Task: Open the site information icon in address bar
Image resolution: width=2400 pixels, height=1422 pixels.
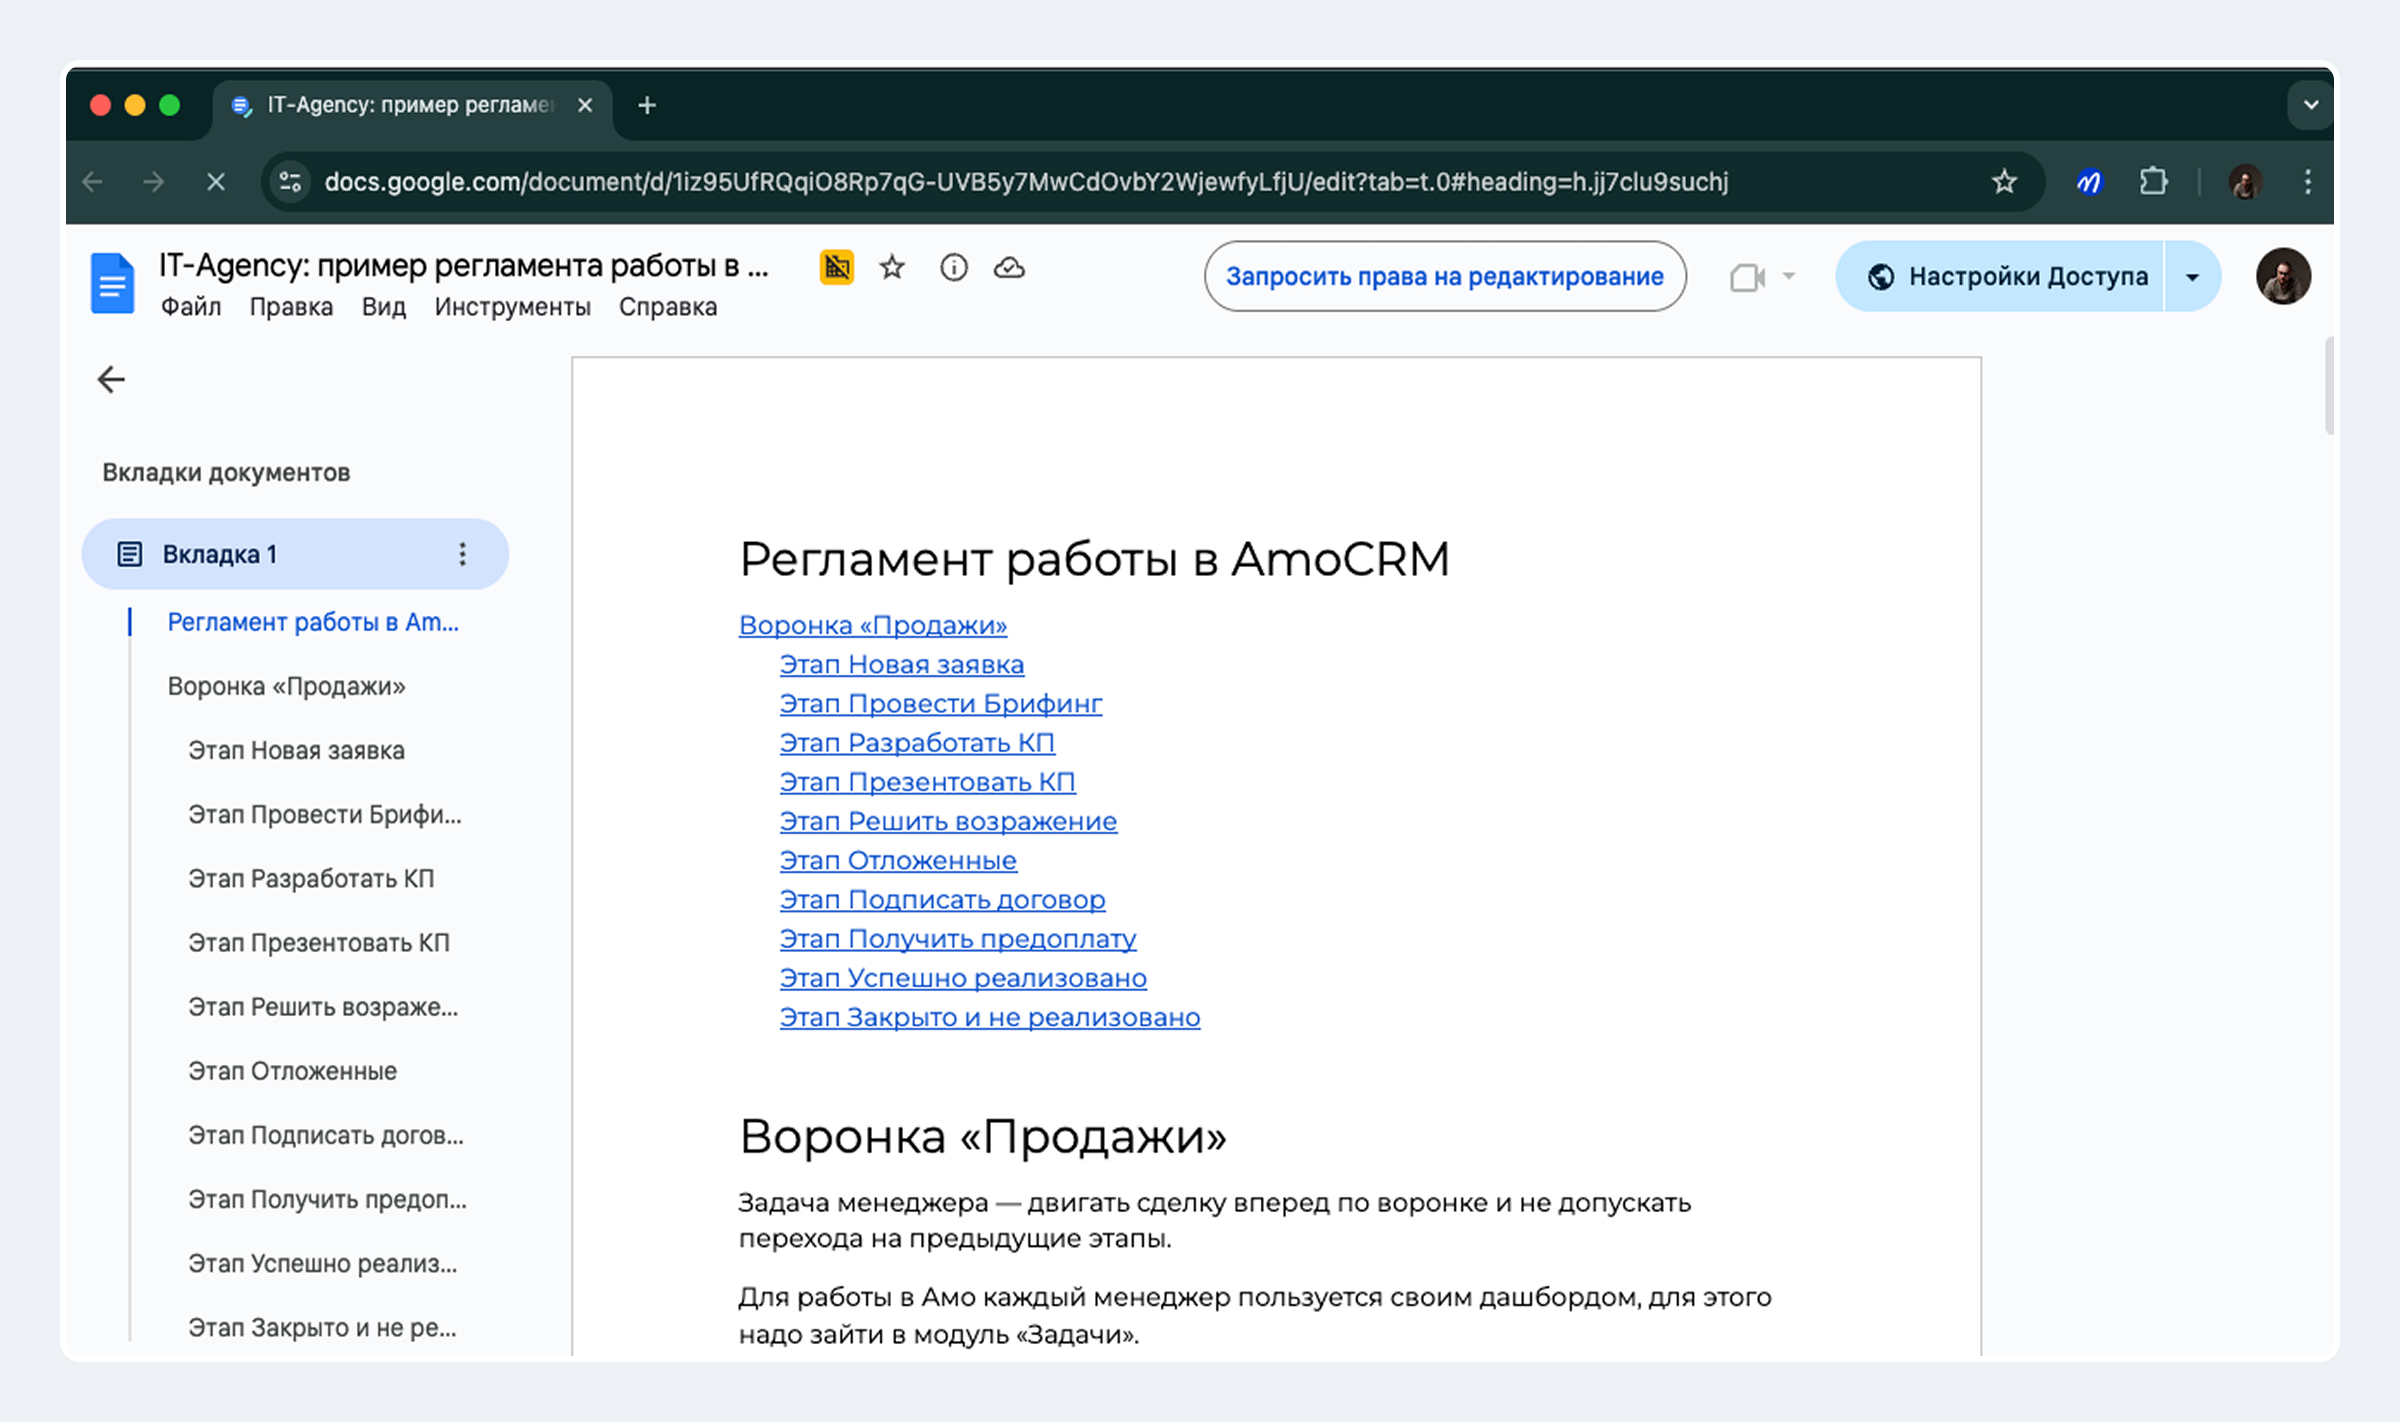Action: (290, 182)
